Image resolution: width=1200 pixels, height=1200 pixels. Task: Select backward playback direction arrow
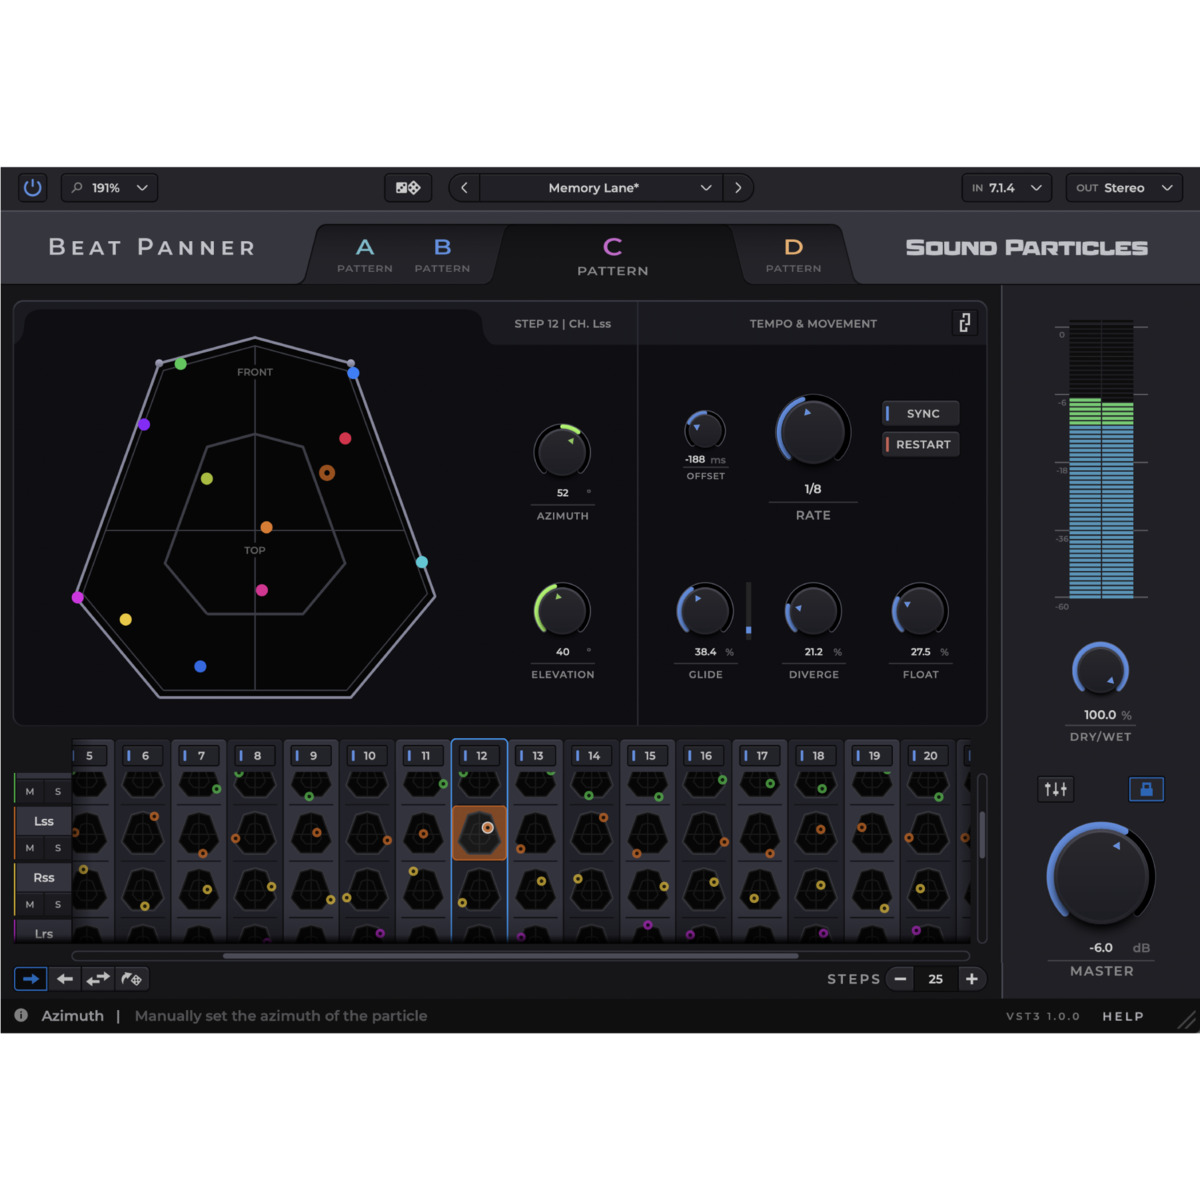click(x=65, y=979)
